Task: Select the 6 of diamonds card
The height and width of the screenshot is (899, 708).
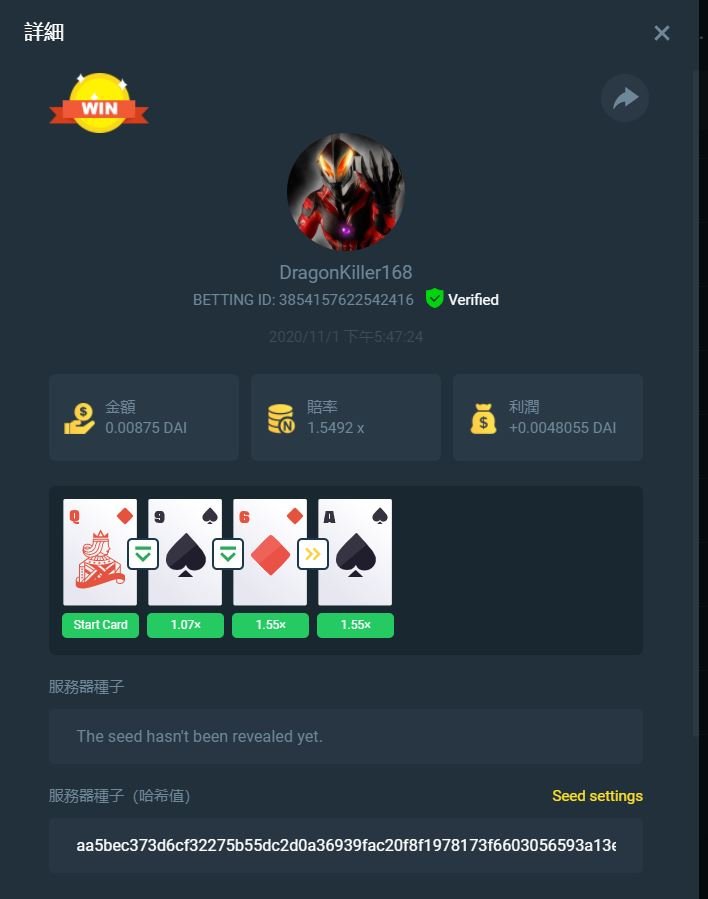Action: coord(269,552)
